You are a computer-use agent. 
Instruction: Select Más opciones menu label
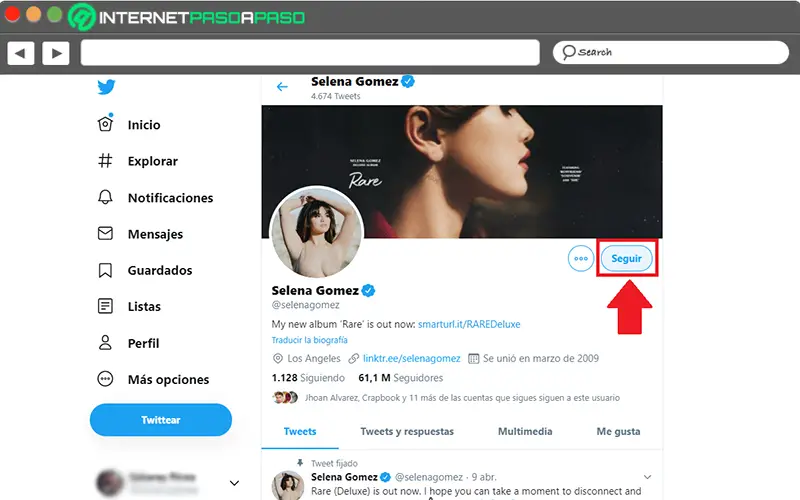click(x=168, y=380)
